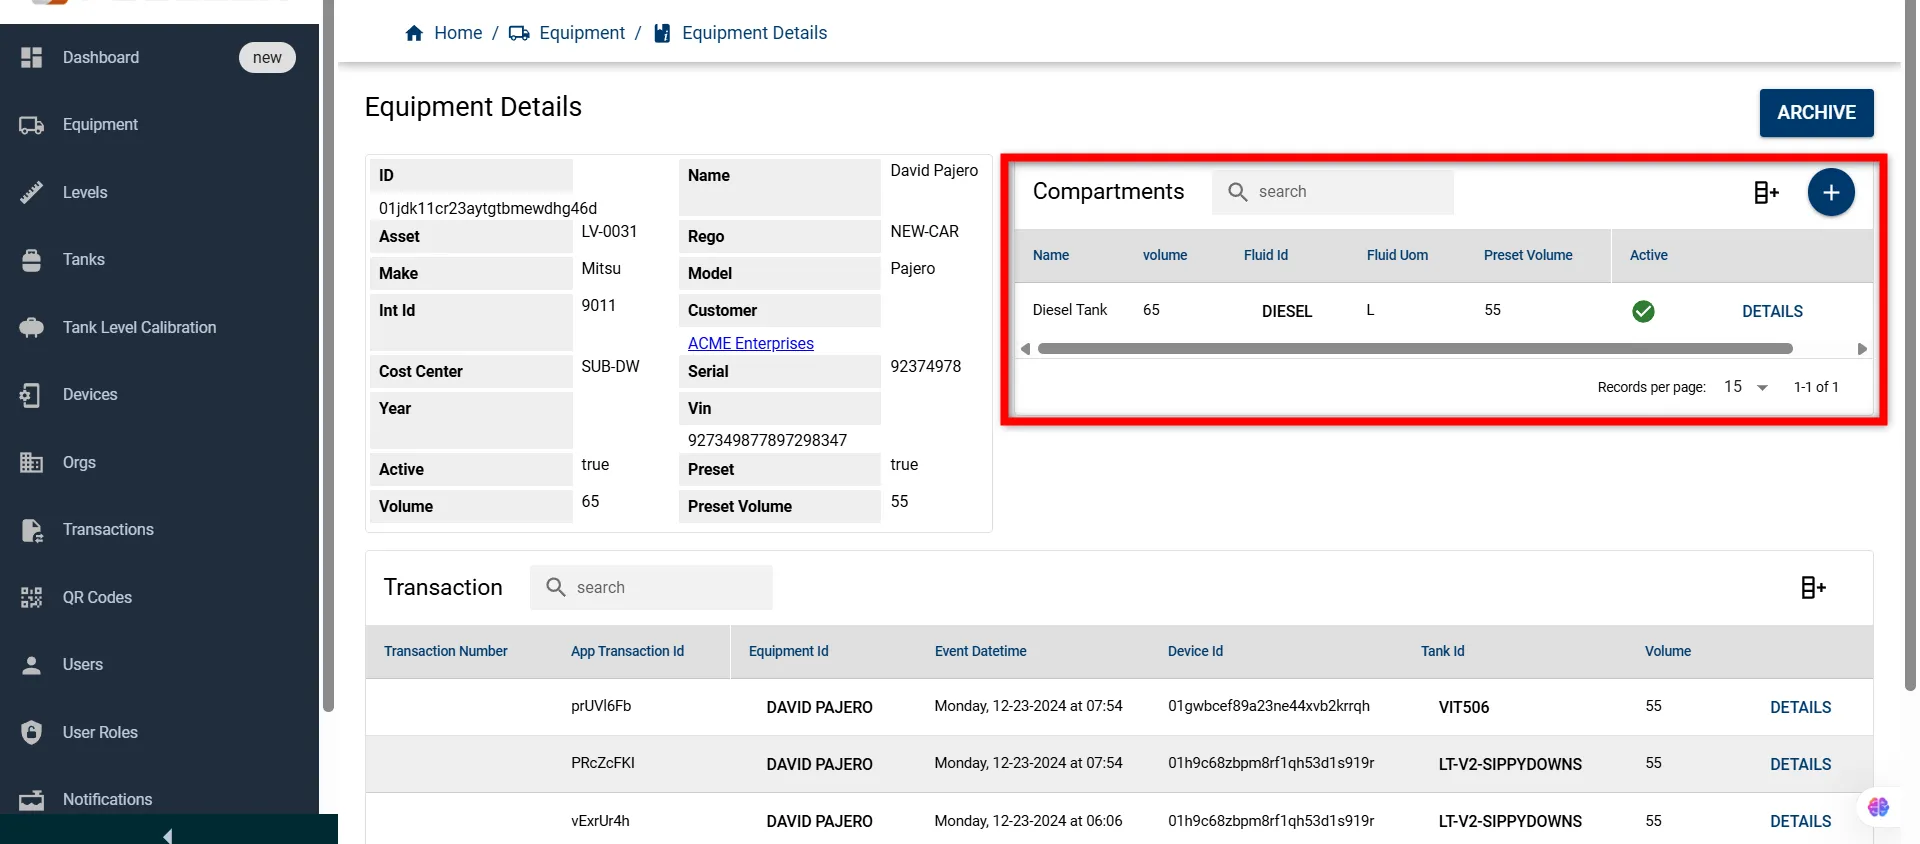
Task: Click the Home breadcrumb link
Action: [458, 33]
